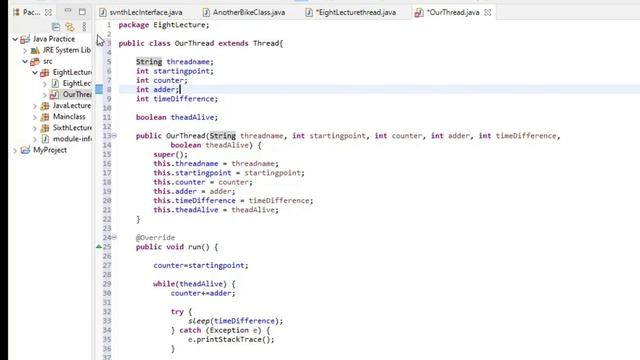Click MyProject folder icon
Screen dimensions: 640x360
(25, 150)
